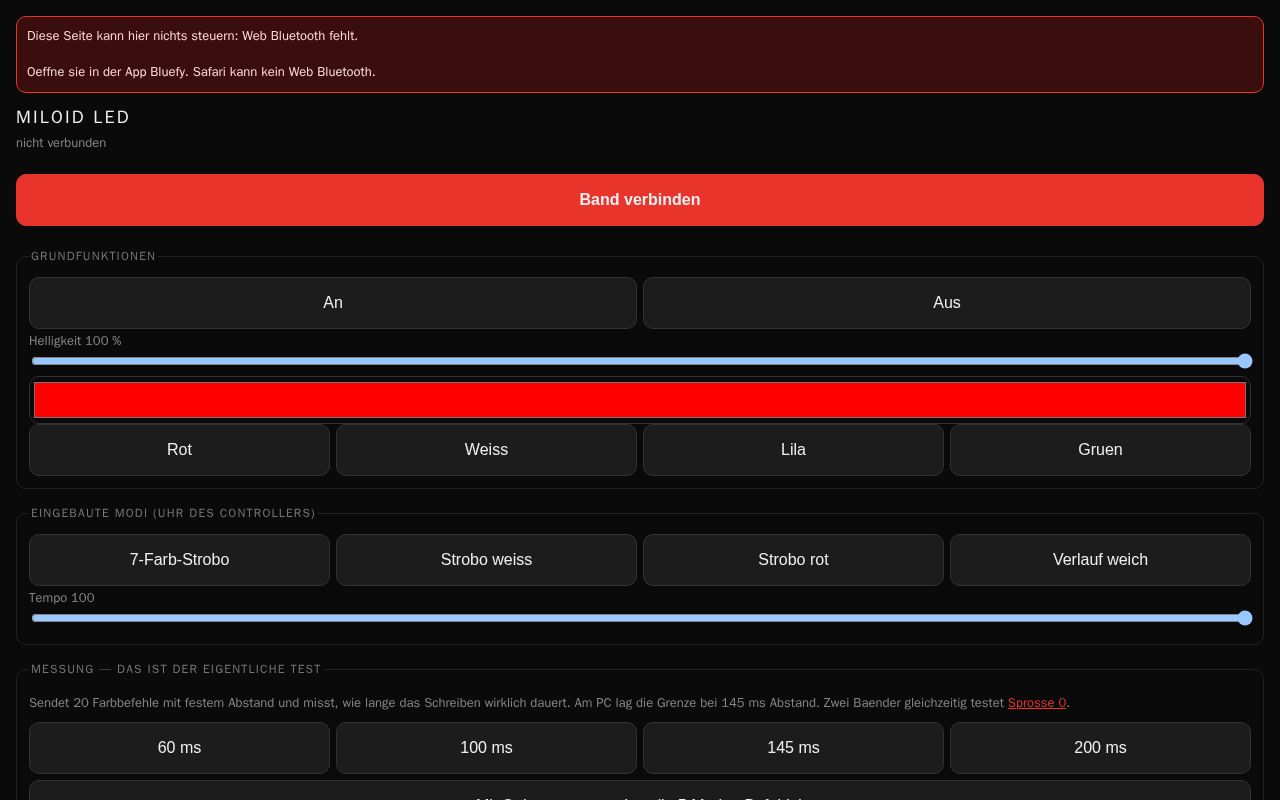Switch the strip off with Aus

(947, 303)
